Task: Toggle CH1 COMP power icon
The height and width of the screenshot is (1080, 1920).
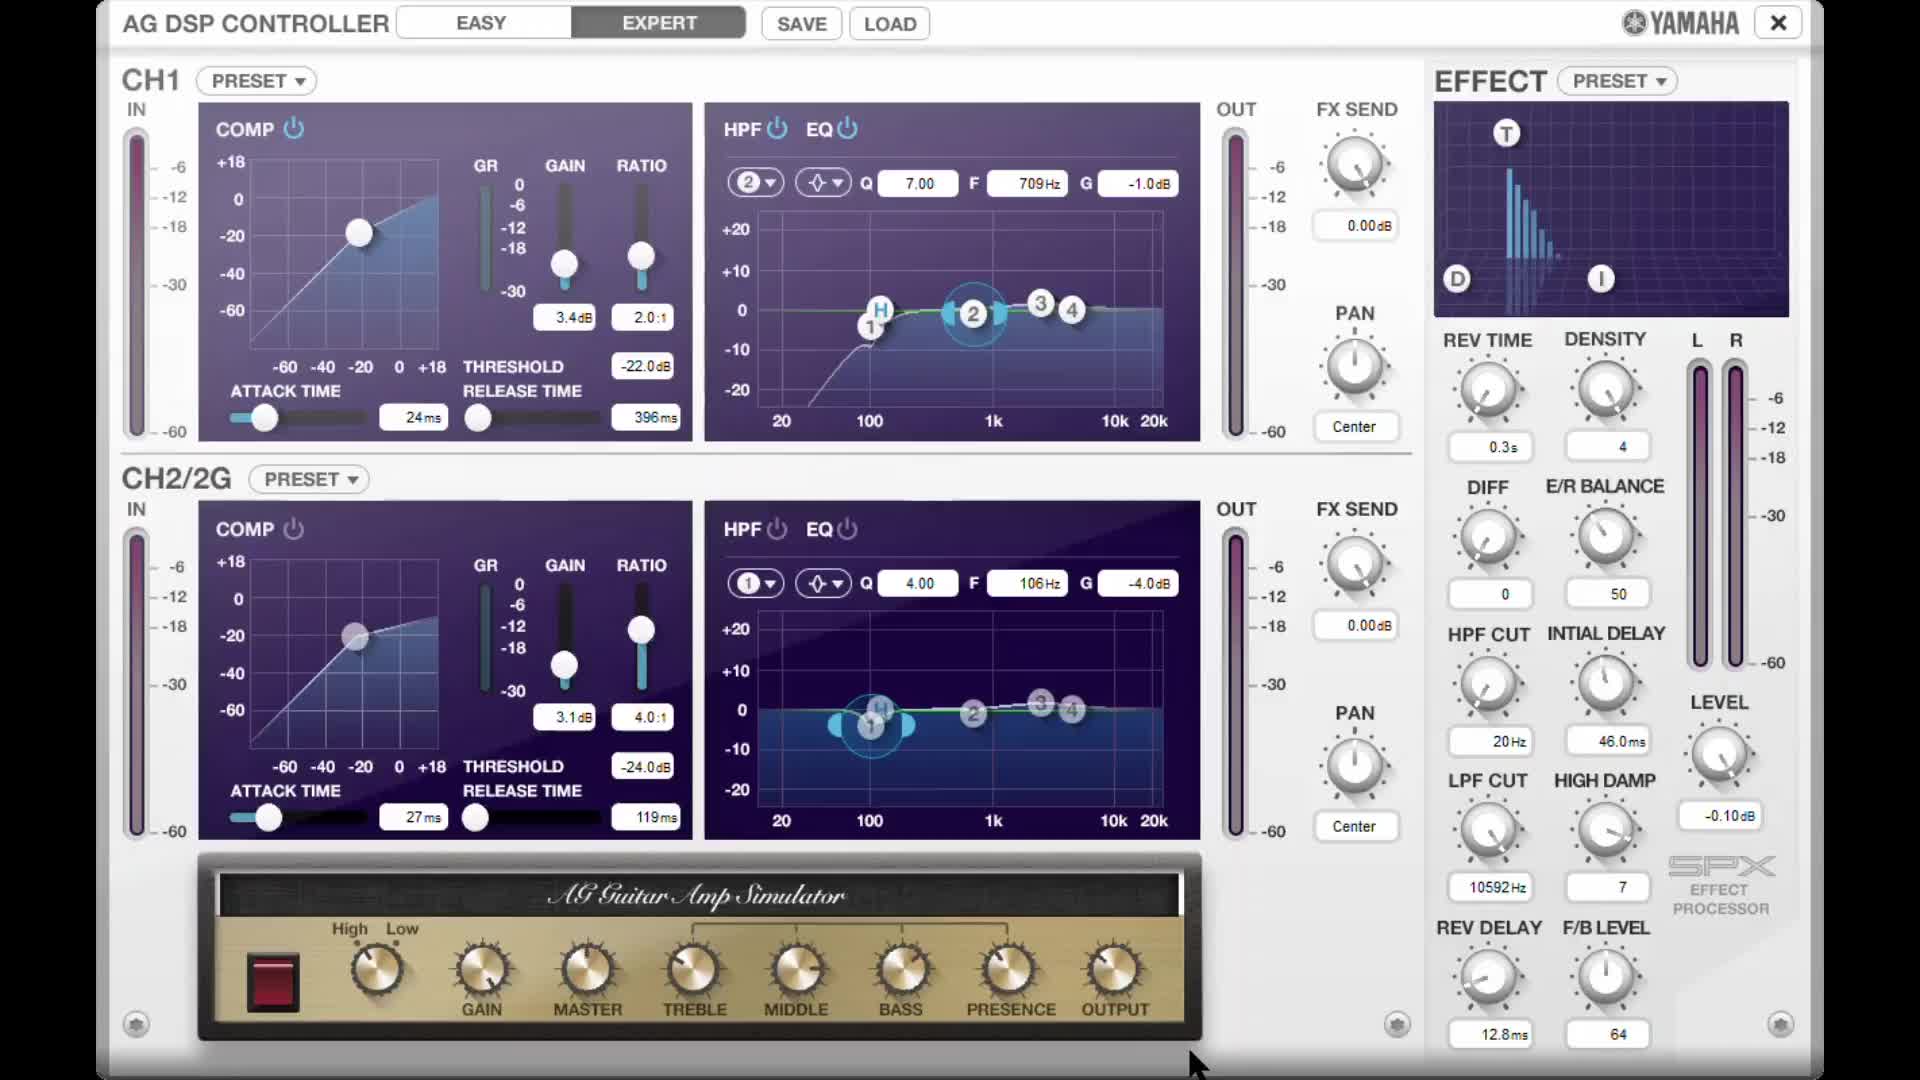Action: [x=293, y=128]
